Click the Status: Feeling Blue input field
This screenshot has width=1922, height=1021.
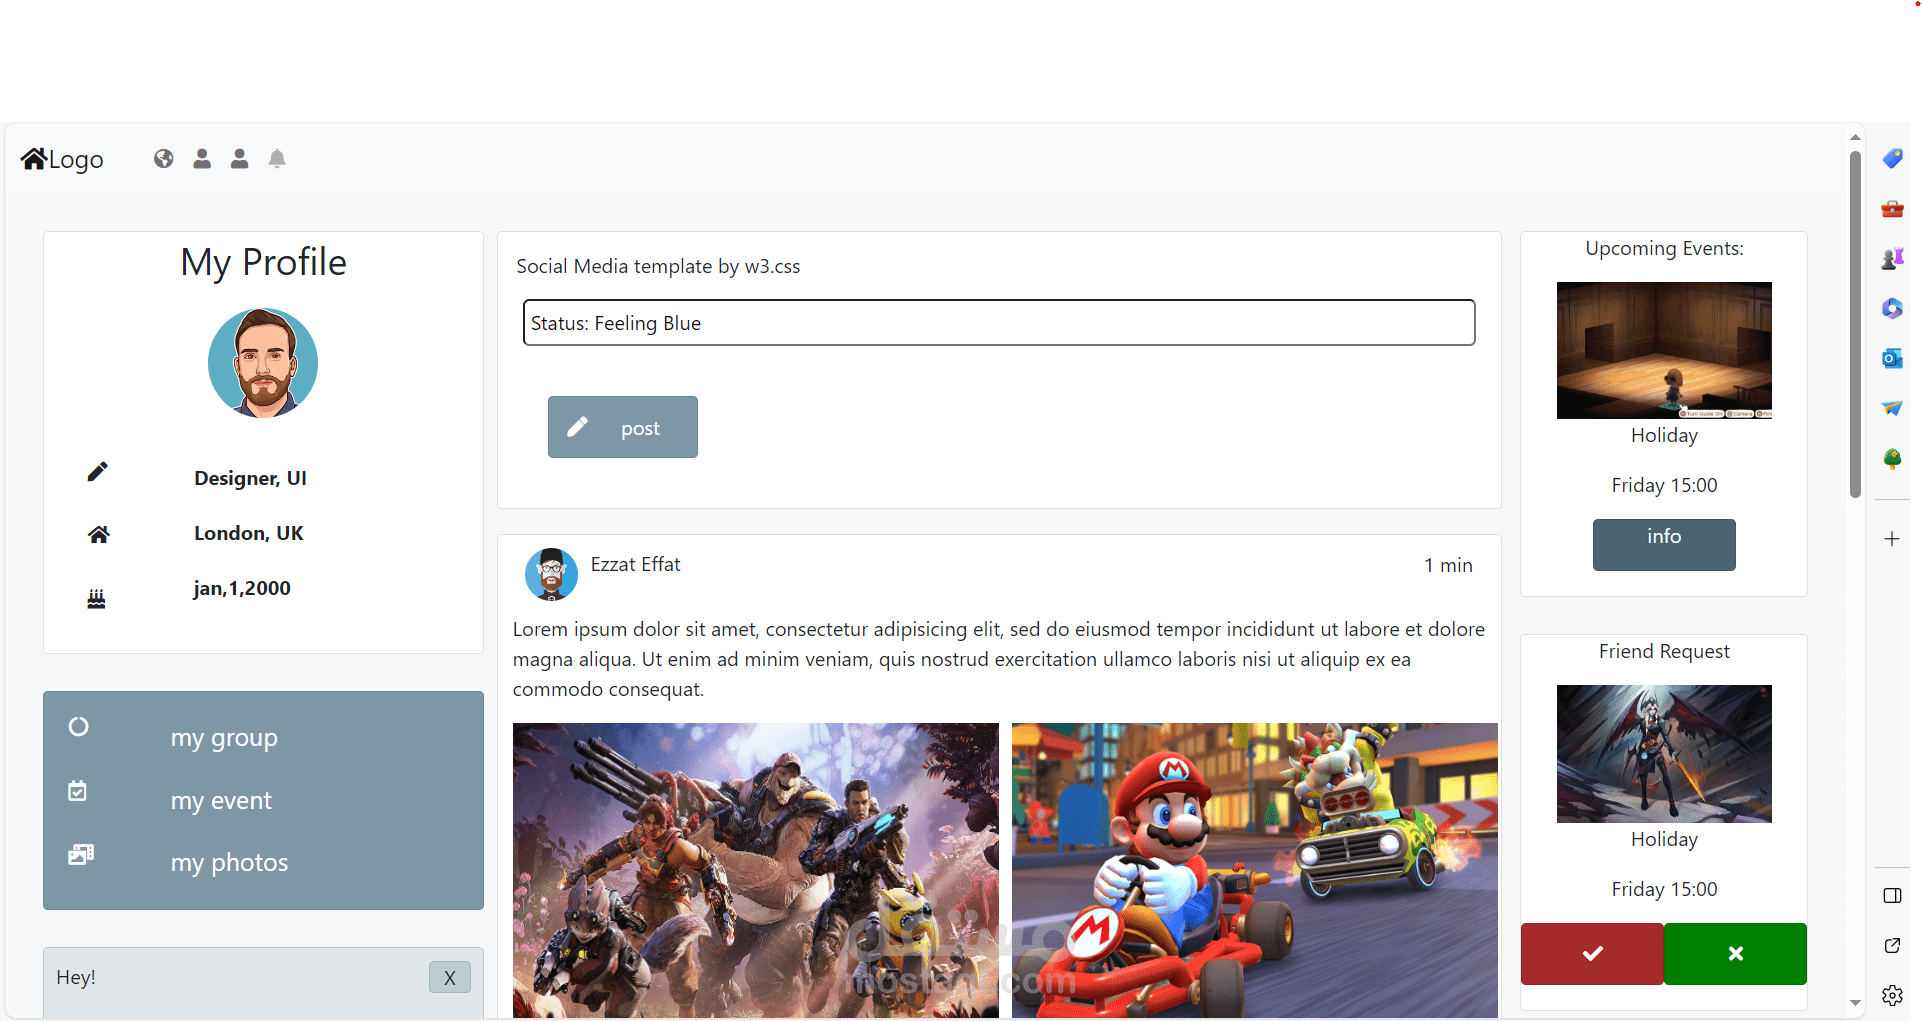(x=999, y=323)
